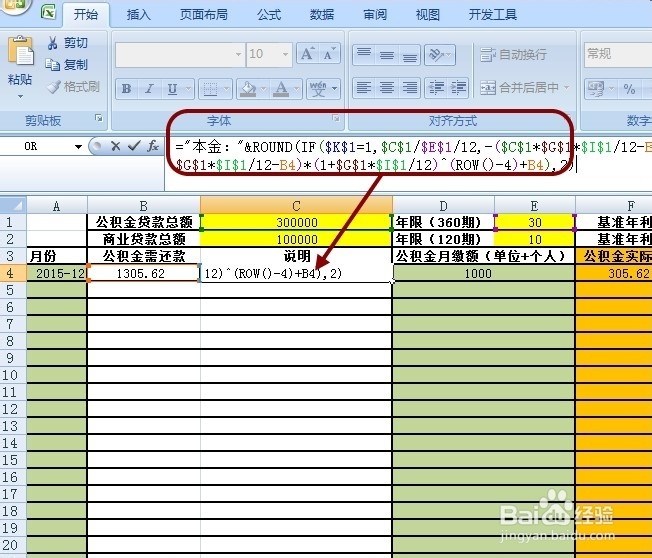The height and width of the screenshot is (558, 652).
Task: Switch to the 页面布局 tab
Action: (x=203, y=15)
